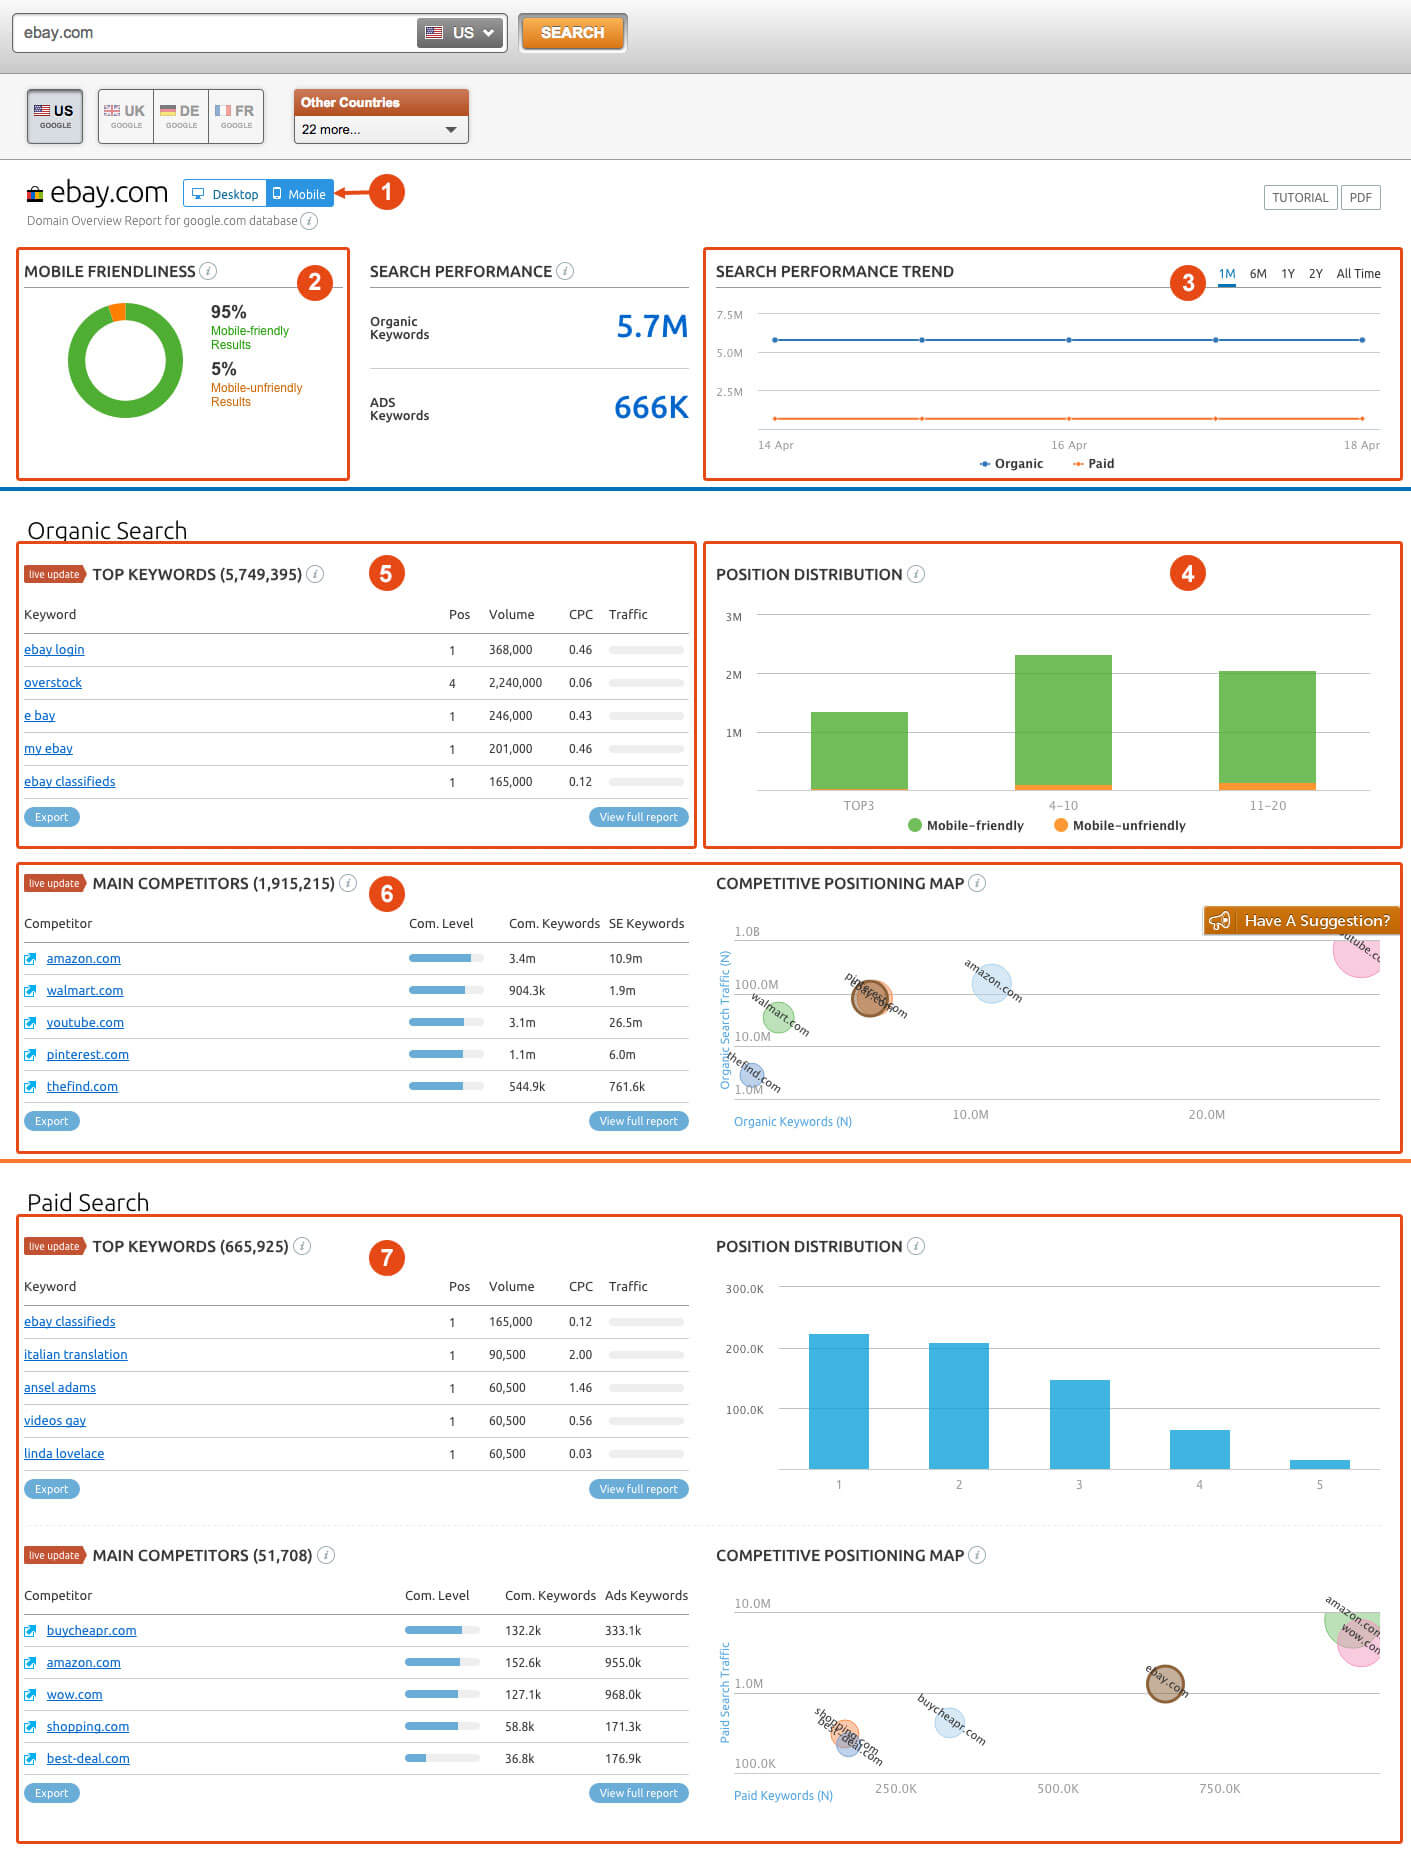
Task: Click the green Mobile-friendly legend swatch
Action: (x=914, y=826)
